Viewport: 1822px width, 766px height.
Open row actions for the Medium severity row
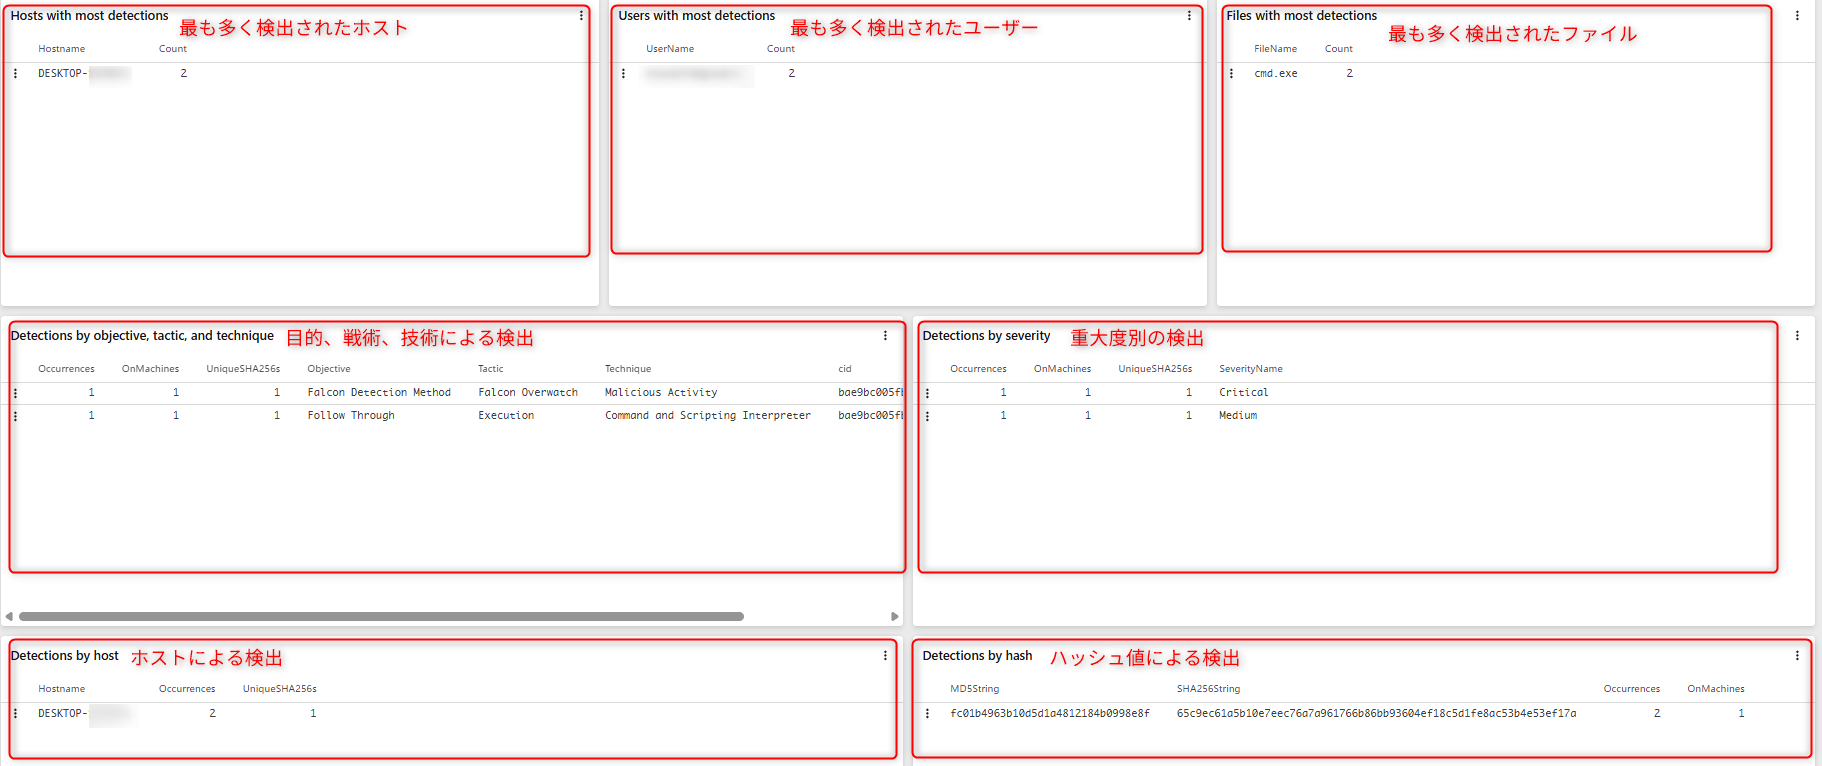click(927, 416)
